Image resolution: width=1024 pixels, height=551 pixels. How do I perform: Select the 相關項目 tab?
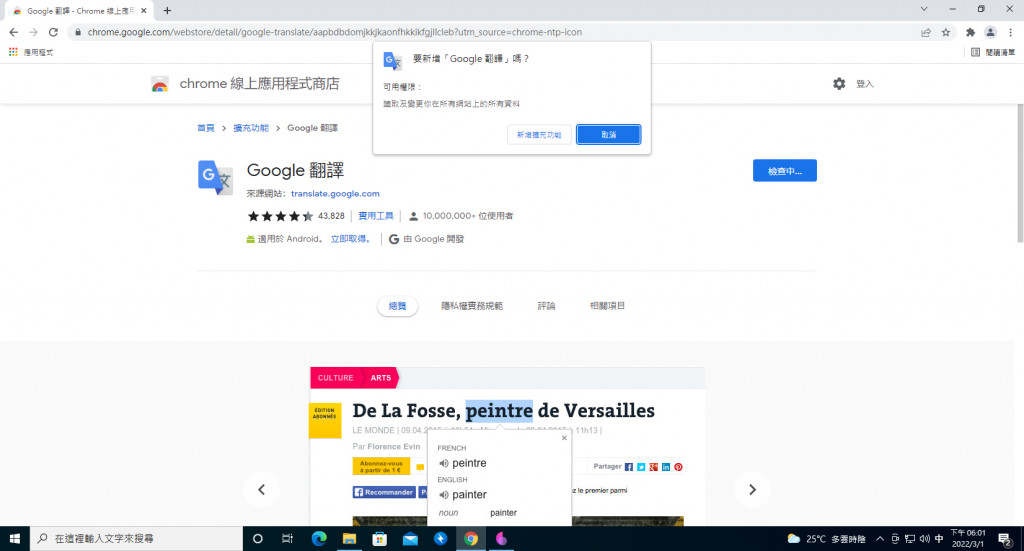click(607, 306)
